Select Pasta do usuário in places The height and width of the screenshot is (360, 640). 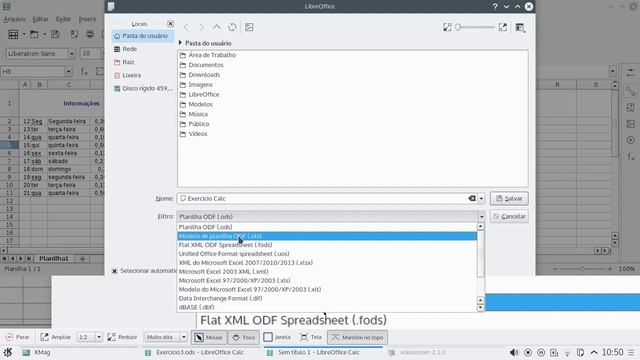point(142,36)
